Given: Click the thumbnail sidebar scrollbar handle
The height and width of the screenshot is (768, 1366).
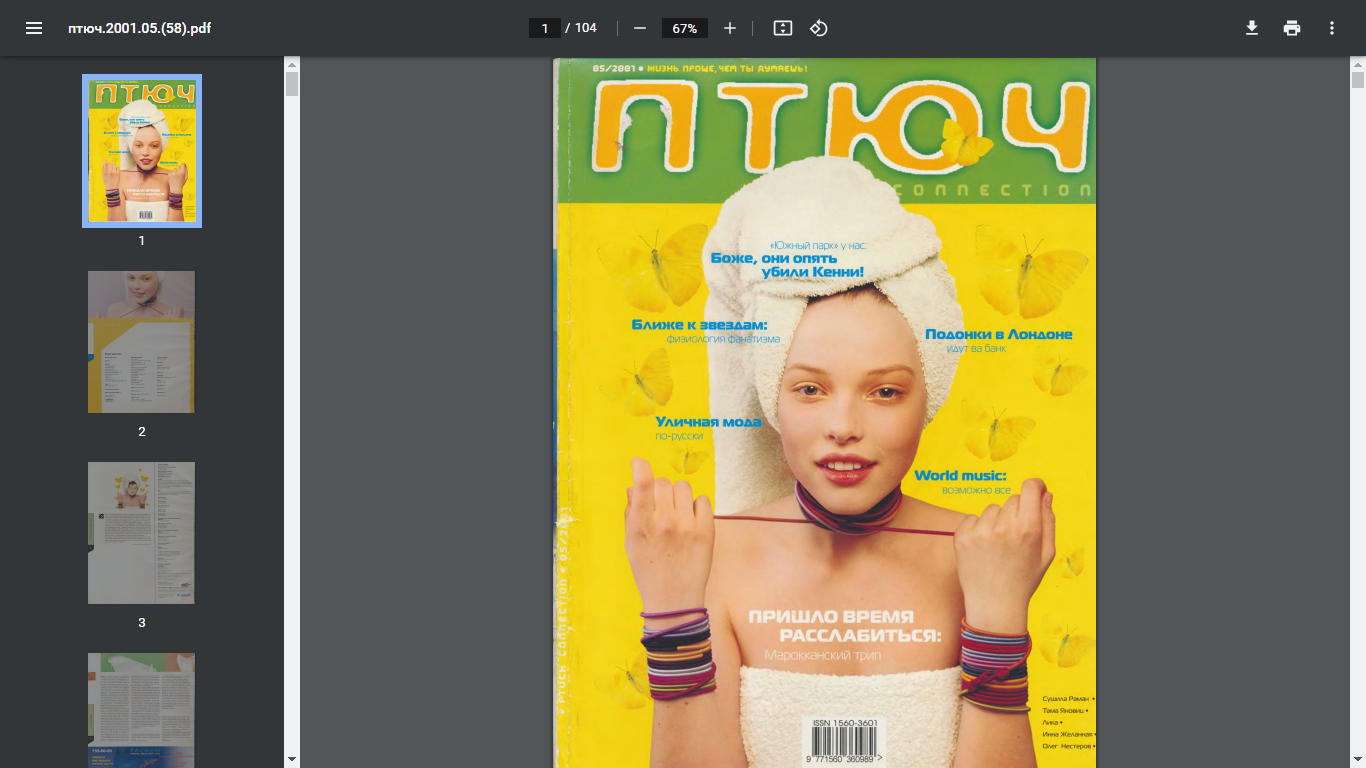Looking at the screenshot, I should click(292, 84).
